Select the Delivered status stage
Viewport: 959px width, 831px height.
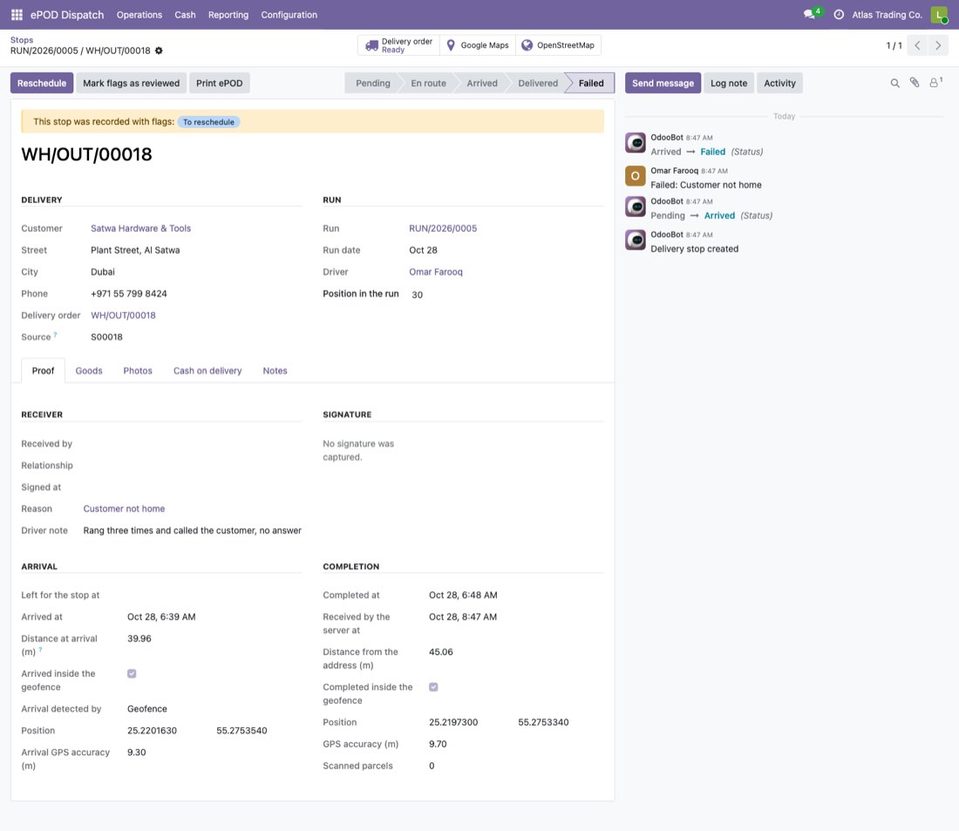coord(538,83)
